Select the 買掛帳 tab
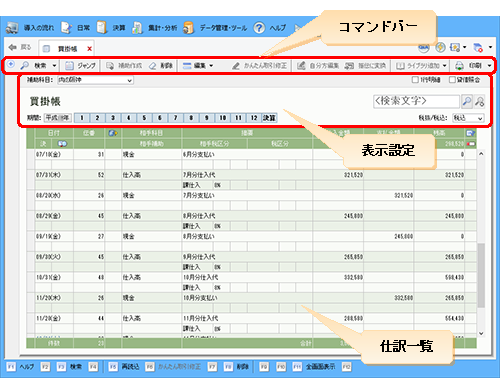This screenshot has height=378, width=500. coord(67,49)
